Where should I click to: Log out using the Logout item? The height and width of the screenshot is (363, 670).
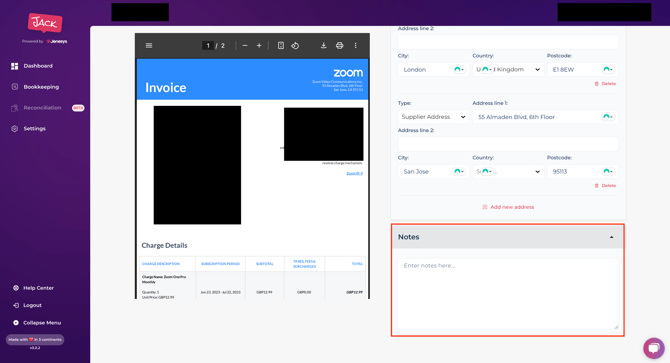pos(32,305)
